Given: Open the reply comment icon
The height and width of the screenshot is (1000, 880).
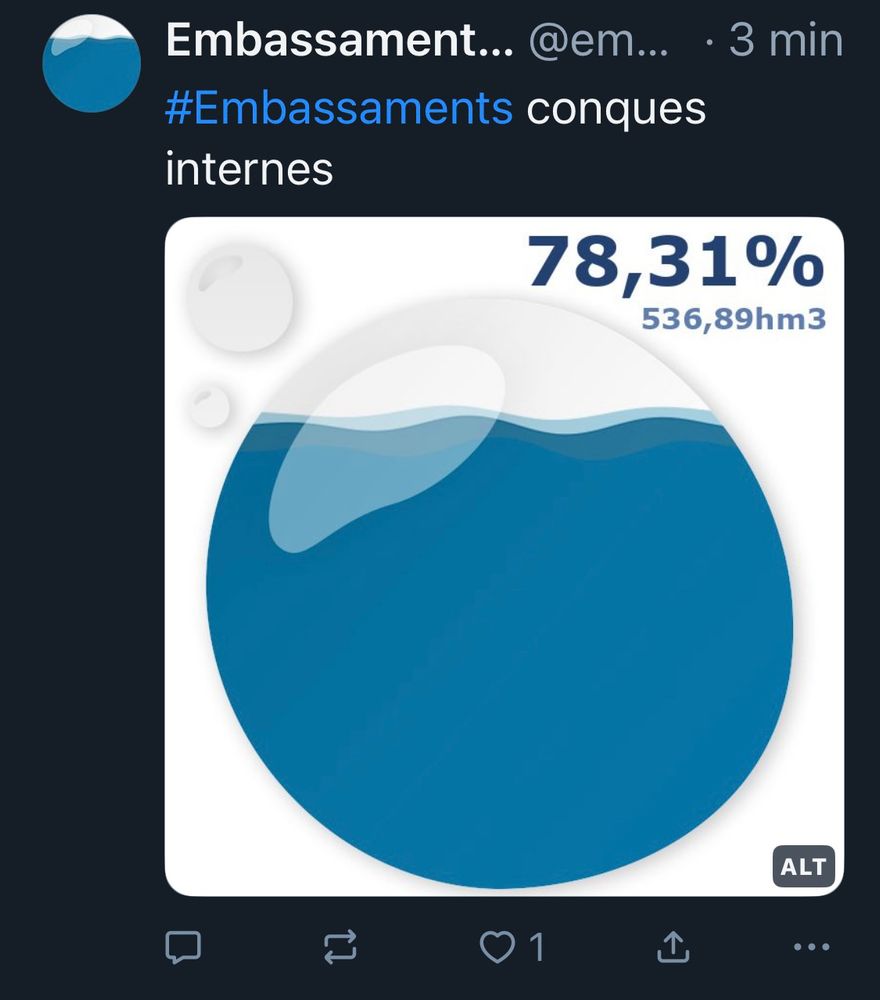Looking at the screenshot, I should click(184, 946).
